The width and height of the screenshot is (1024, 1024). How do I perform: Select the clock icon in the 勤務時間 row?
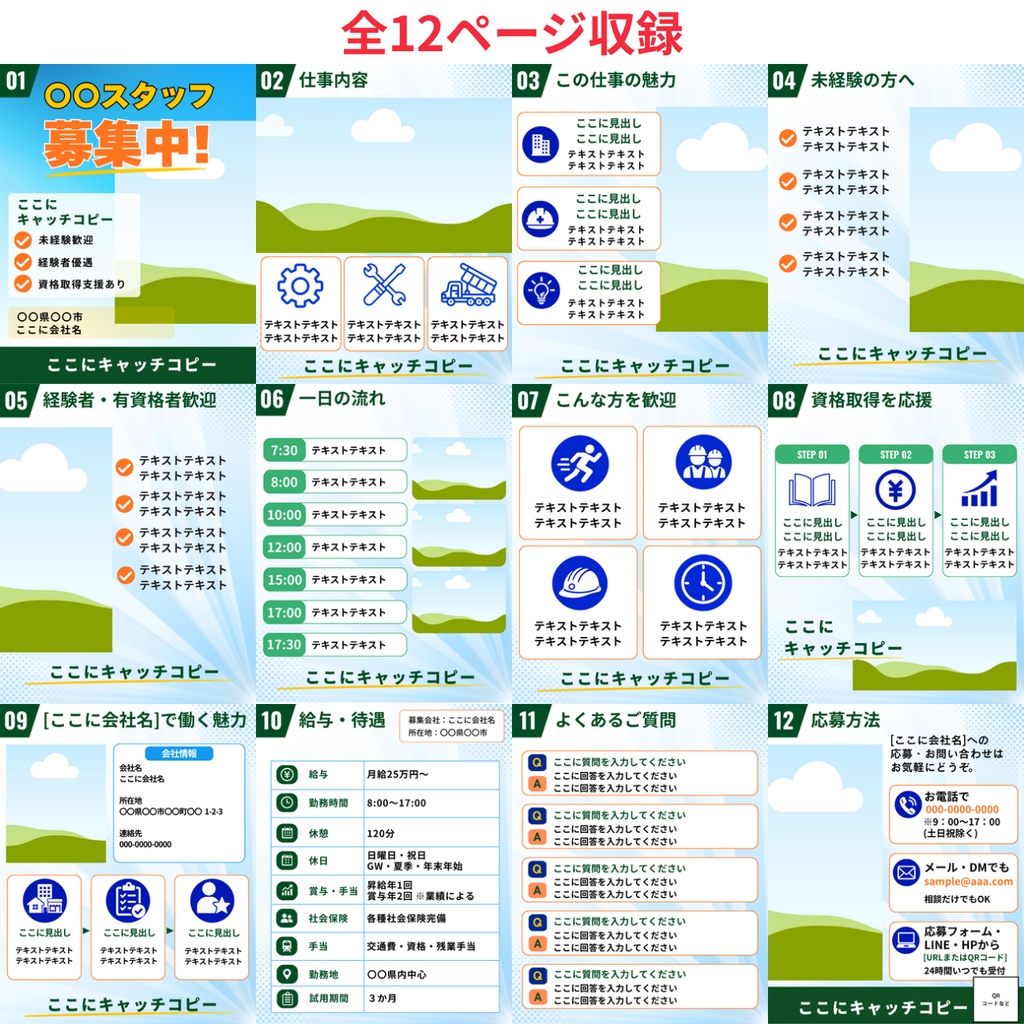click(287, 803)
